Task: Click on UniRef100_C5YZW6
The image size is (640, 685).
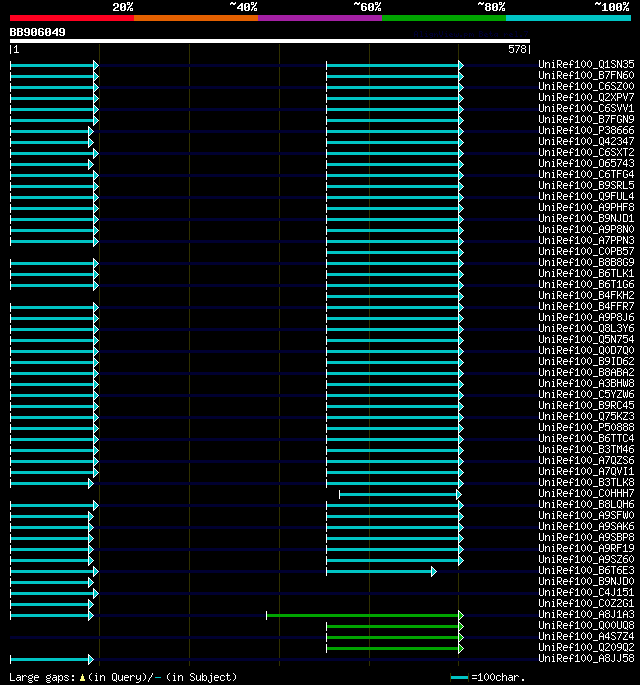Action: click(586, 394)
